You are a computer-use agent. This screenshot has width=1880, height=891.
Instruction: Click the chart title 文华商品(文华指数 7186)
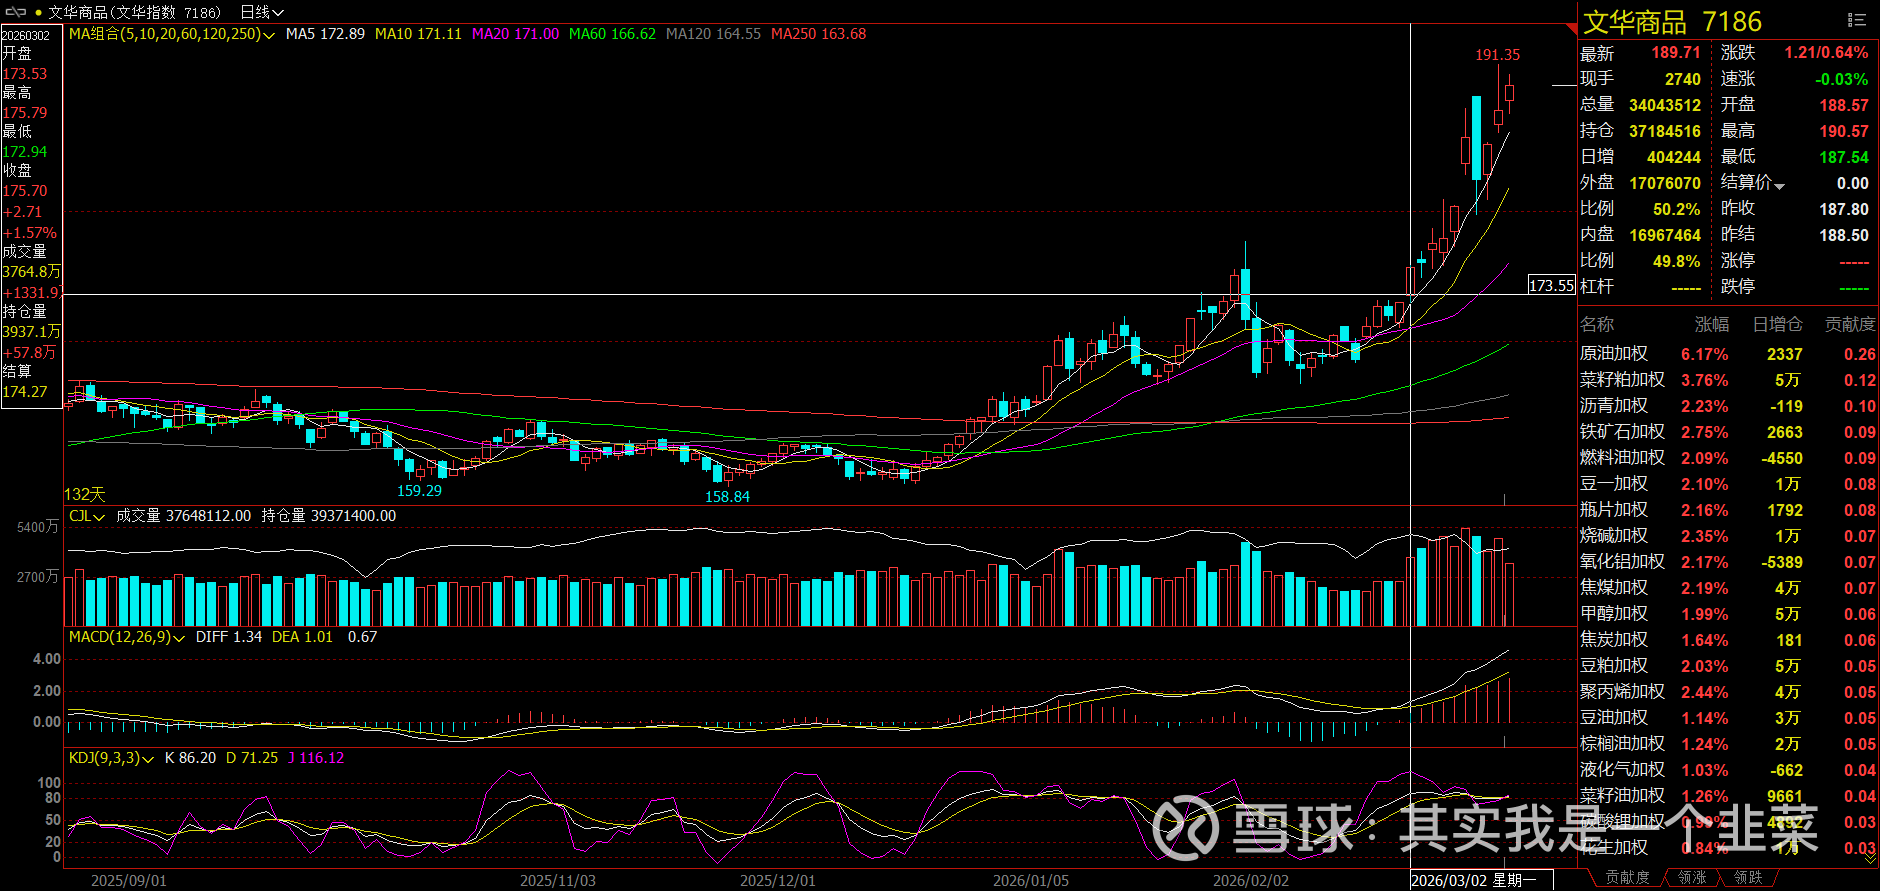coord(135,12)
